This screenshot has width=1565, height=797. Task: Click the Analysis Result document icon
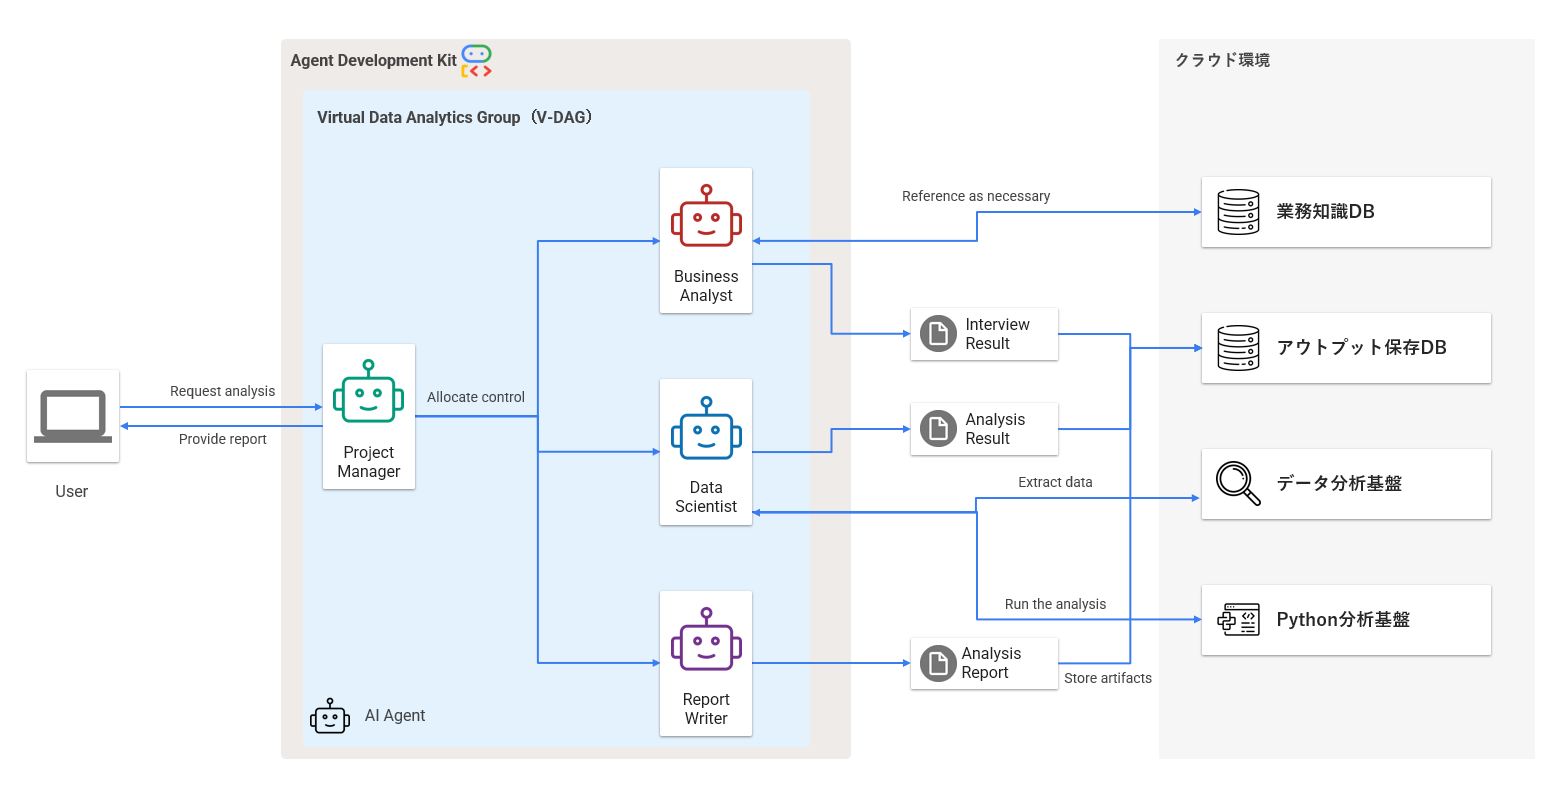pyautogui.click(x=938, y=429)
